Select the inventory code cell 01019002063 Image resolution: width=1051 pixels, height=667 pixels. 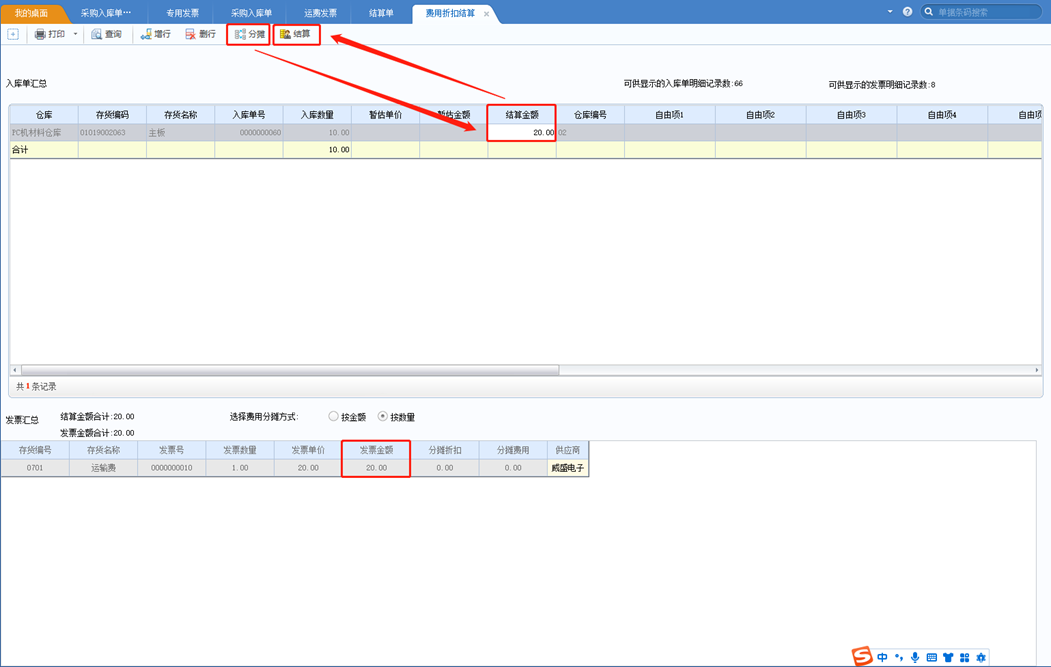[112, 132]
